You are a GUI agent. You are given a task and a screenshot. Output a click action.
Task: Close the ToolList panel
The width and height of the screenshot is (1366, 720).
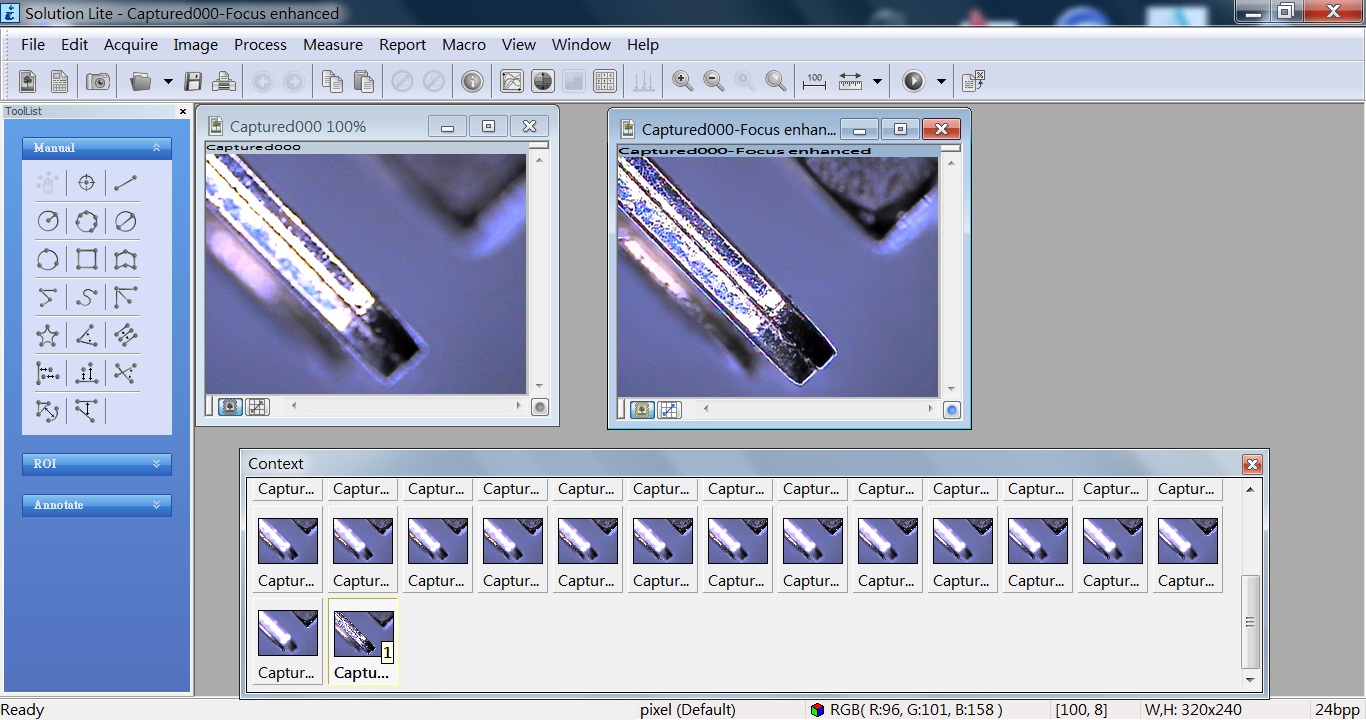point(183,112)
